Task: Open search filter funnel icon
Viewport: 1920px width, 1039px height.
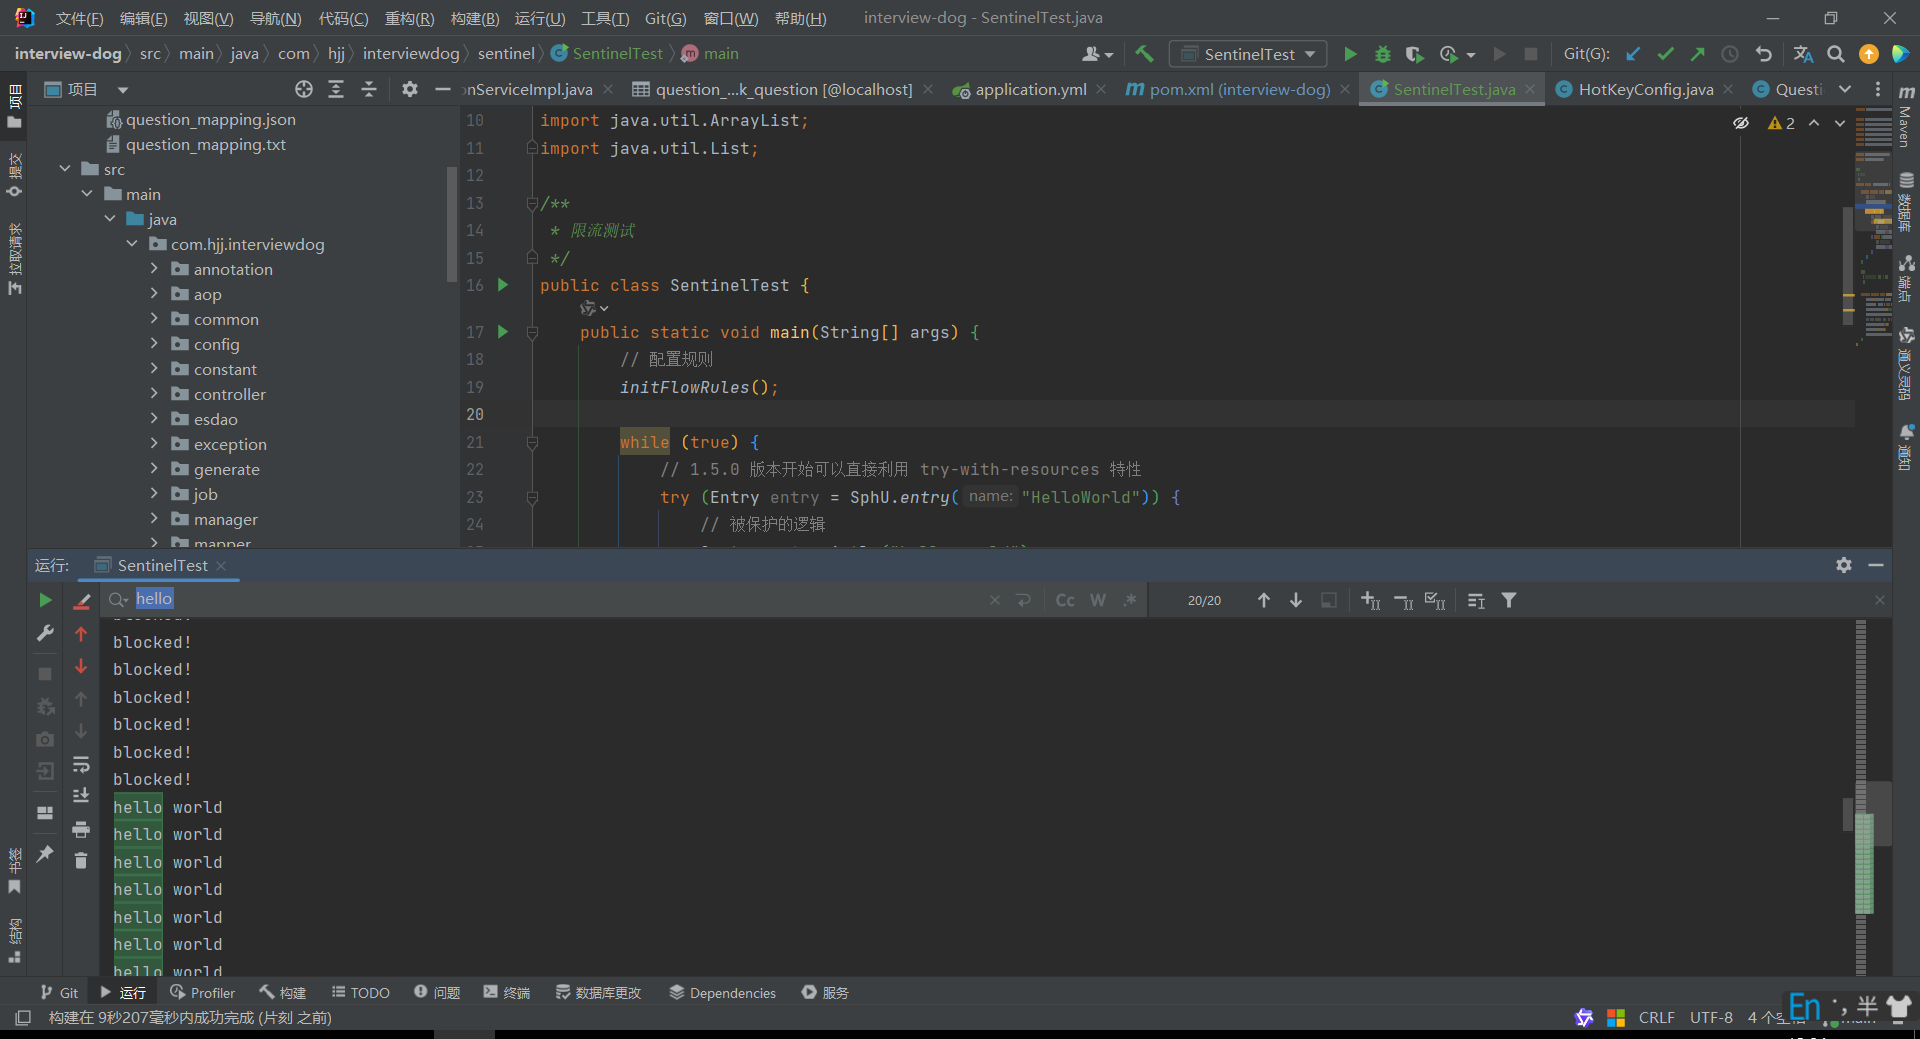Action: click(1509, 600)
